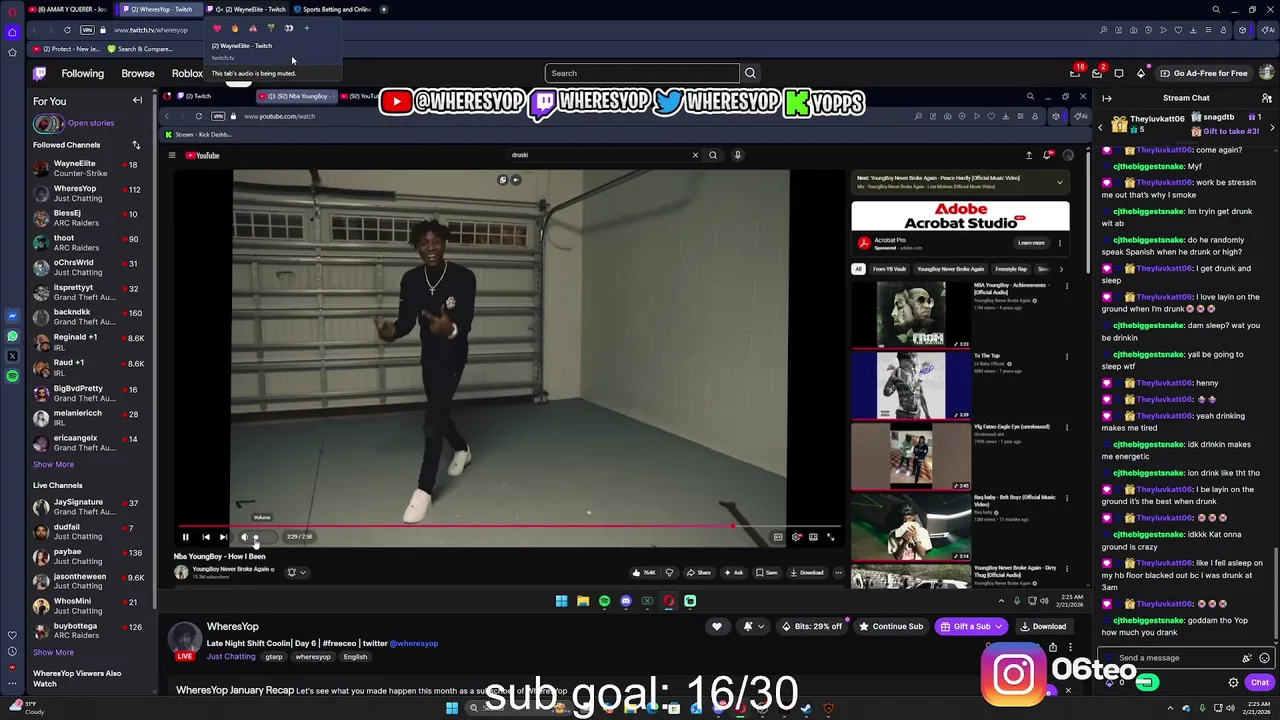Click Open stories link
The height and width of the screenshot is (720, 1280).
coord(91,123)
